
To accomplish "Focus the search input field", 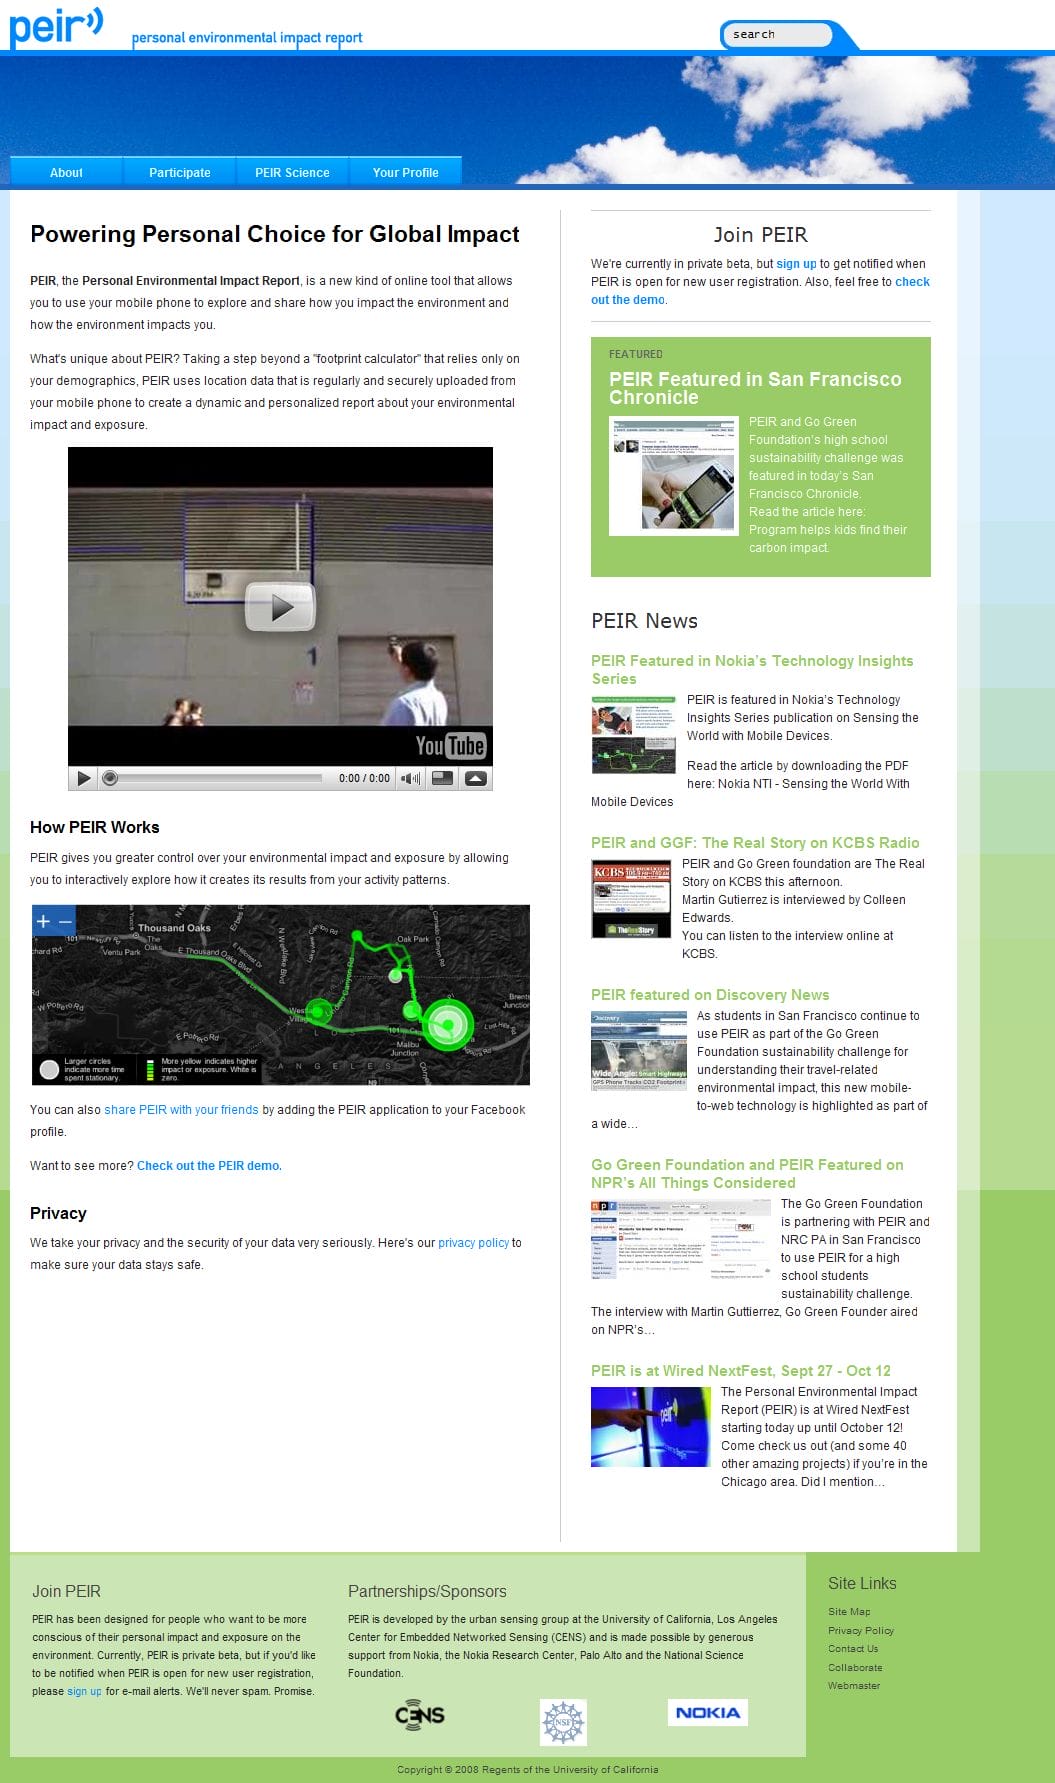I will [777, 35].
